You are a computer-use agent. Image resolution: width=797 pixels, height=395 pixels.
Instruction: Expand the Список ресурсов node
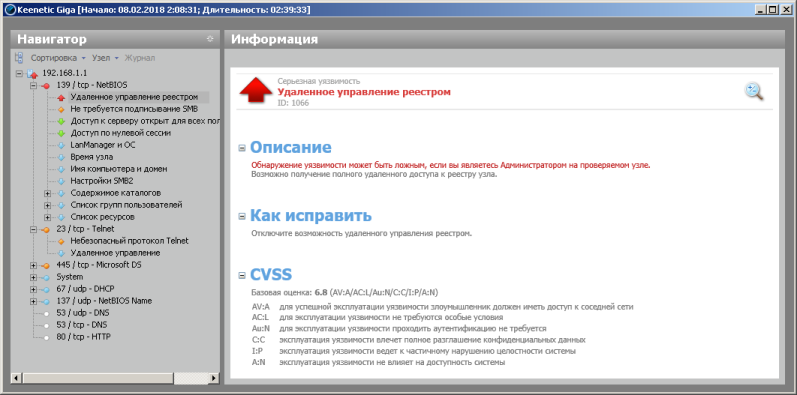[48, 217]
